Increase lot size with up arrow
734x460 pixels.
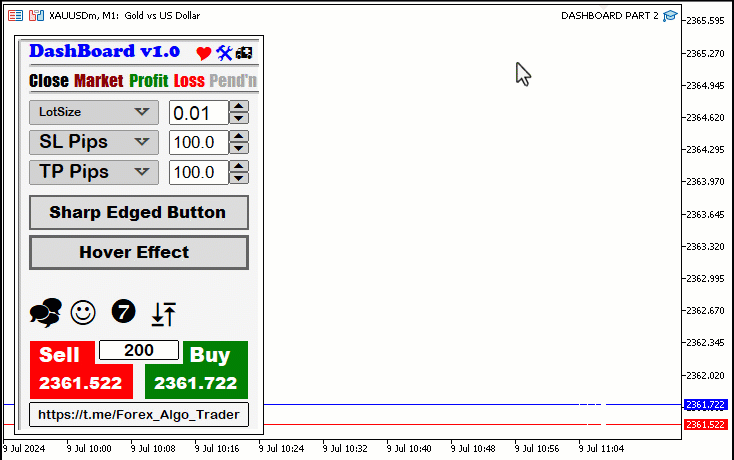[239, 106]
